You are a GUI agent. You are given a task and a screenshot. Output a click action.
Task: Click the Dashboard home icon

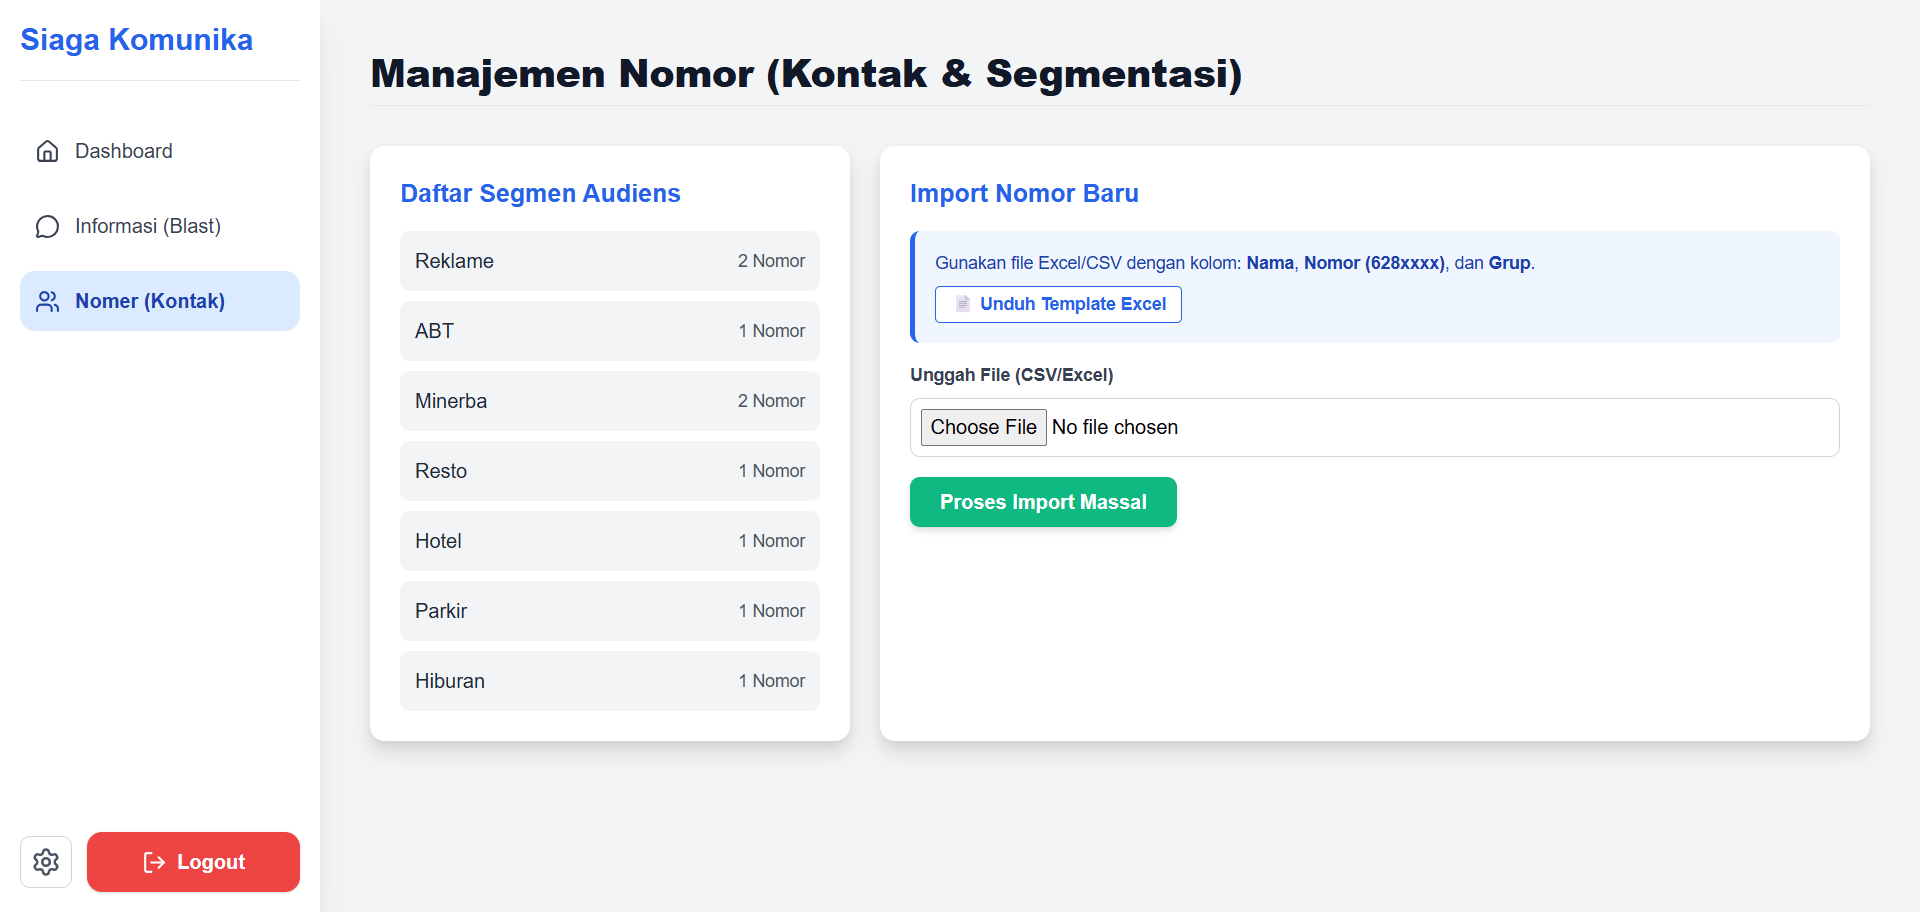tap(47, 151)
